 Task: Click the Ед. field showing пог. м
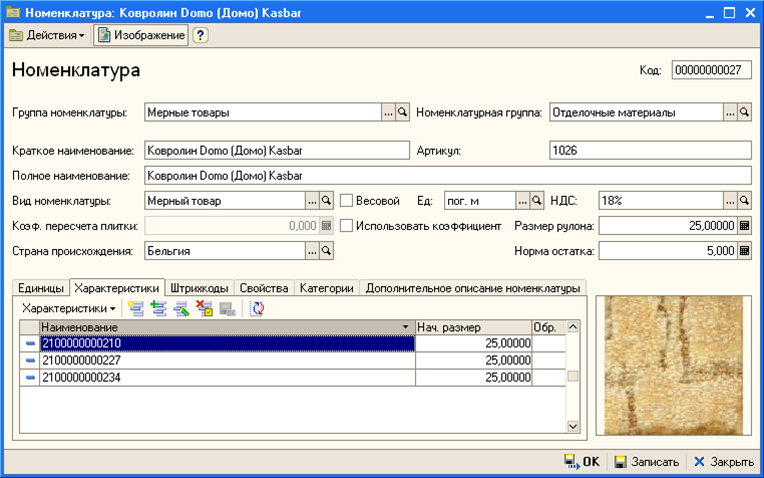[480, 201]
